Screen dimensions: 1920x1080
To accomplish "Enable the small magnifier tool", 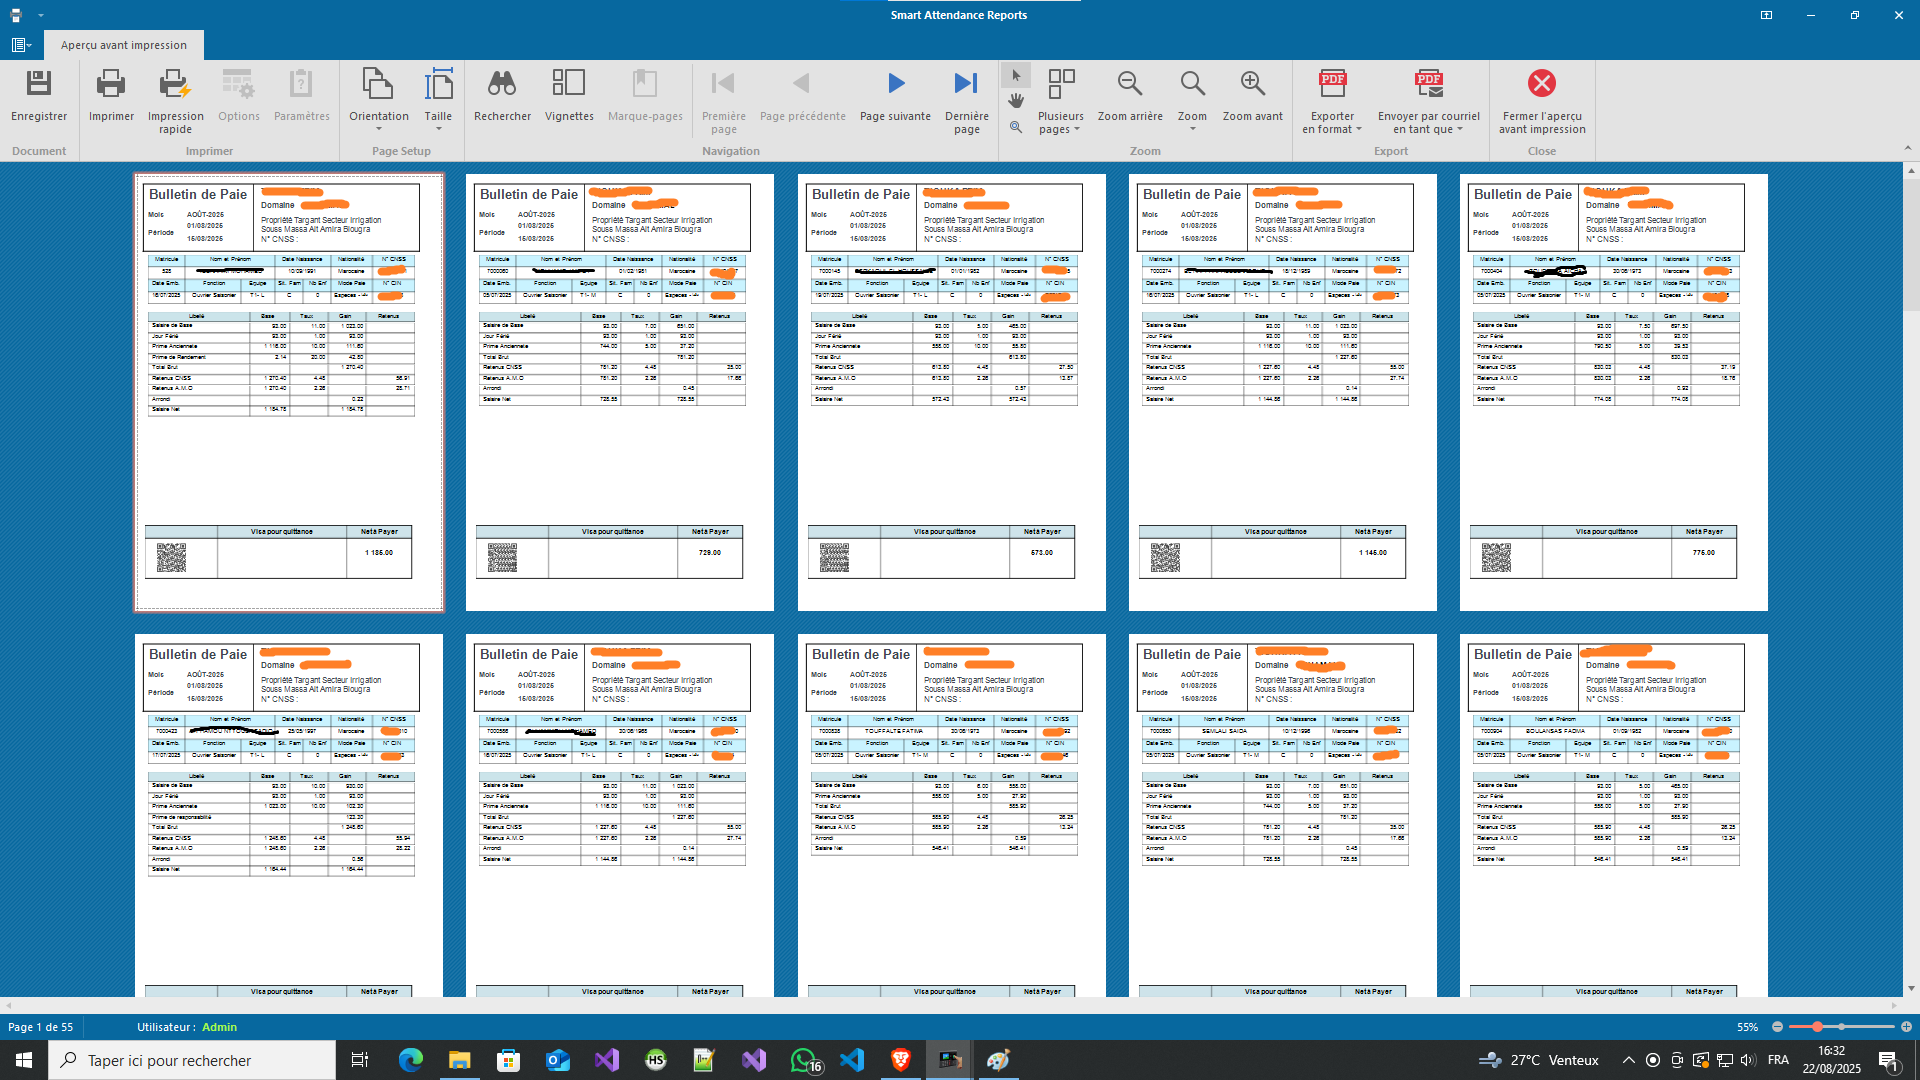I will click(x=1016, y=127).
